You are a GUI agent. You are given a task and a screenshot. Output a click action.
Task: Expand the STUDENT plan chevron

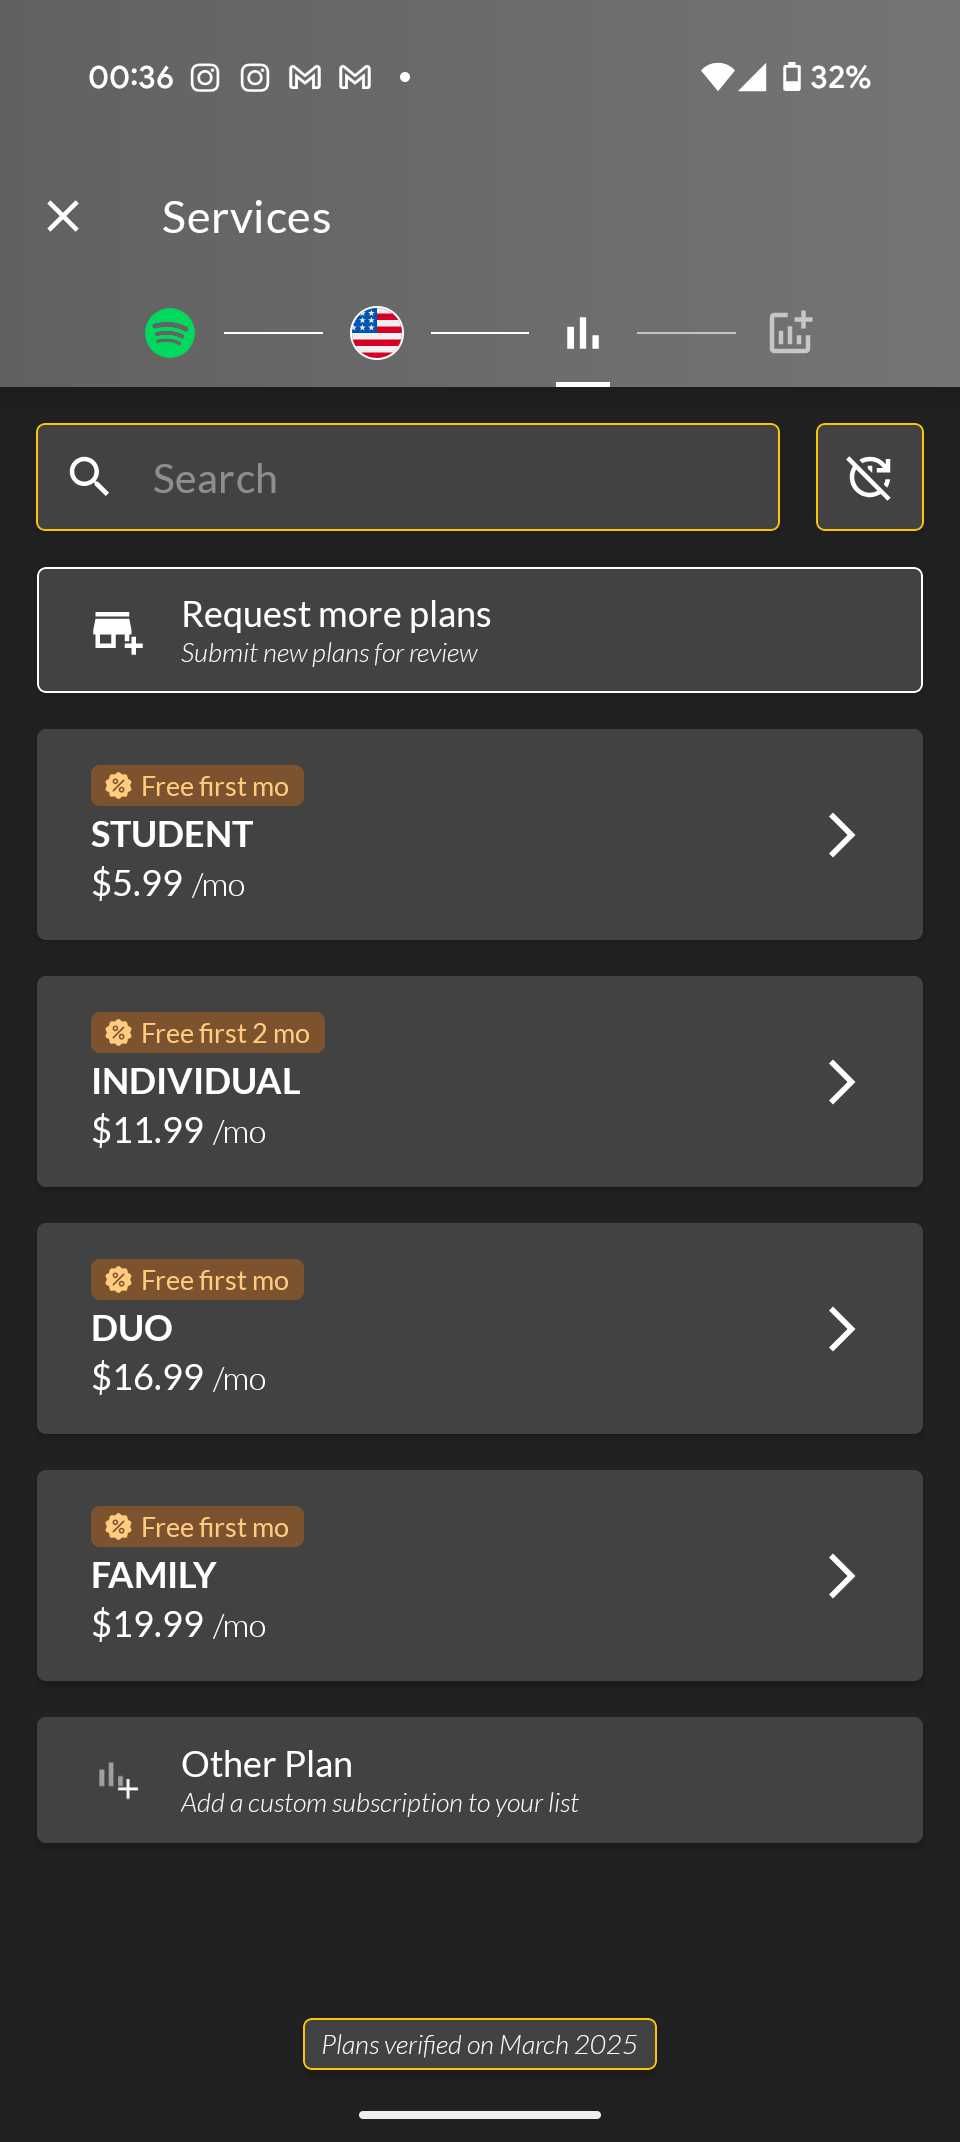[x=842, y=835]
